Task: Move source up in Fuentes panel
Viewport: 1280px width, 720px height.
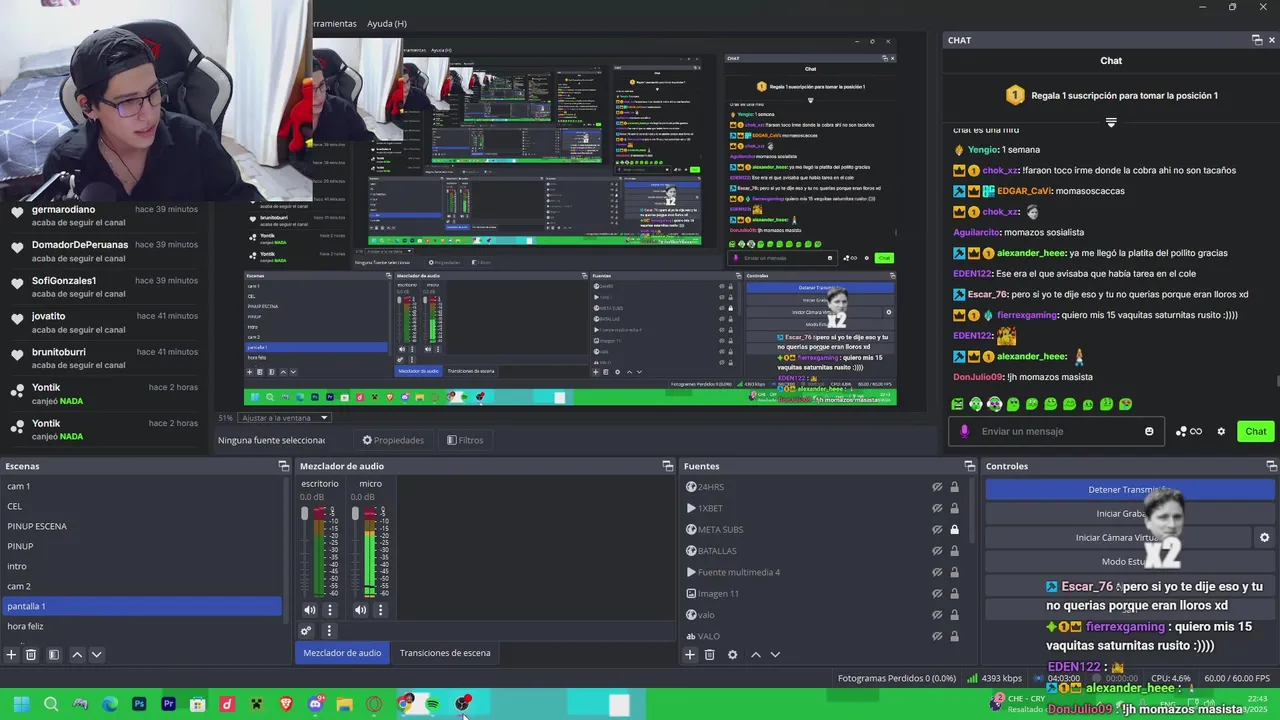Action: (756, 654)
